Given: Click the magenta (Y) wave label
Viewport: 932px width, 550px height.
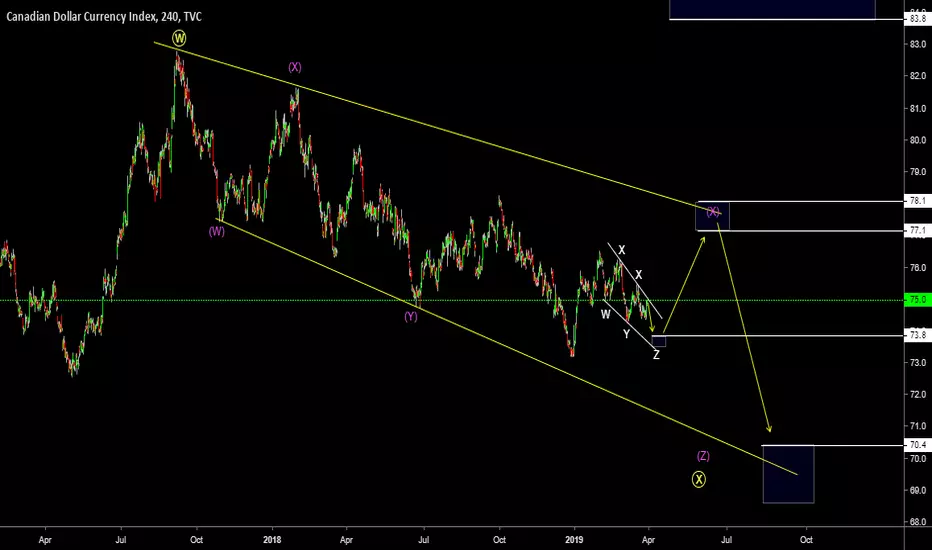Looking at the screenshot, I should coord(411,316).
